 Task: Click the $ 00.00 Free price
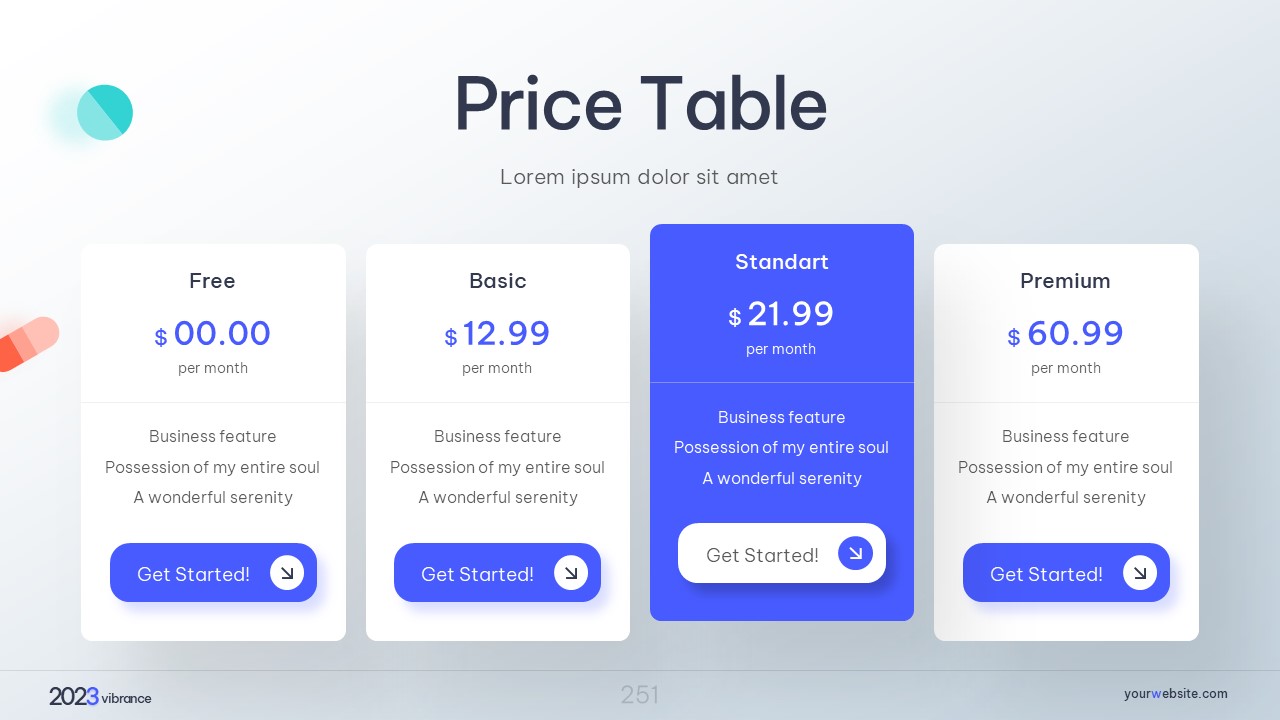[213, 334]
